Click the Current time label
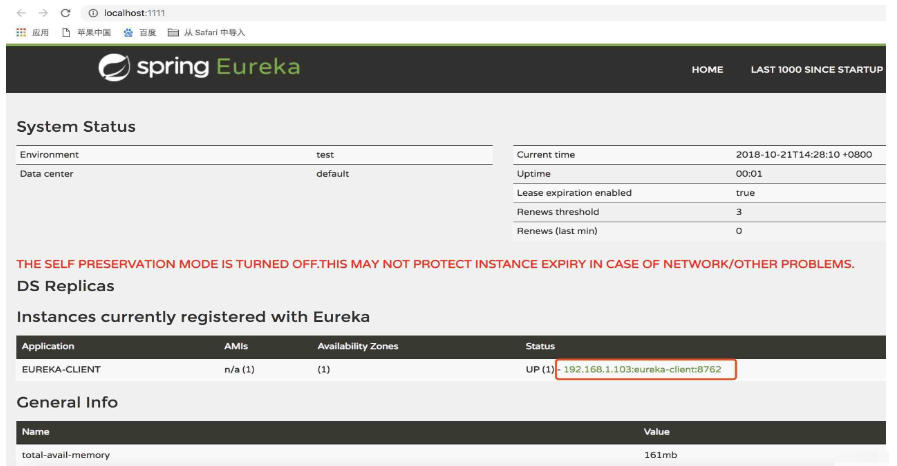Image resolution: width=897 pixels, height=466 pixels. pyautogui.click(x=546, y=155)
